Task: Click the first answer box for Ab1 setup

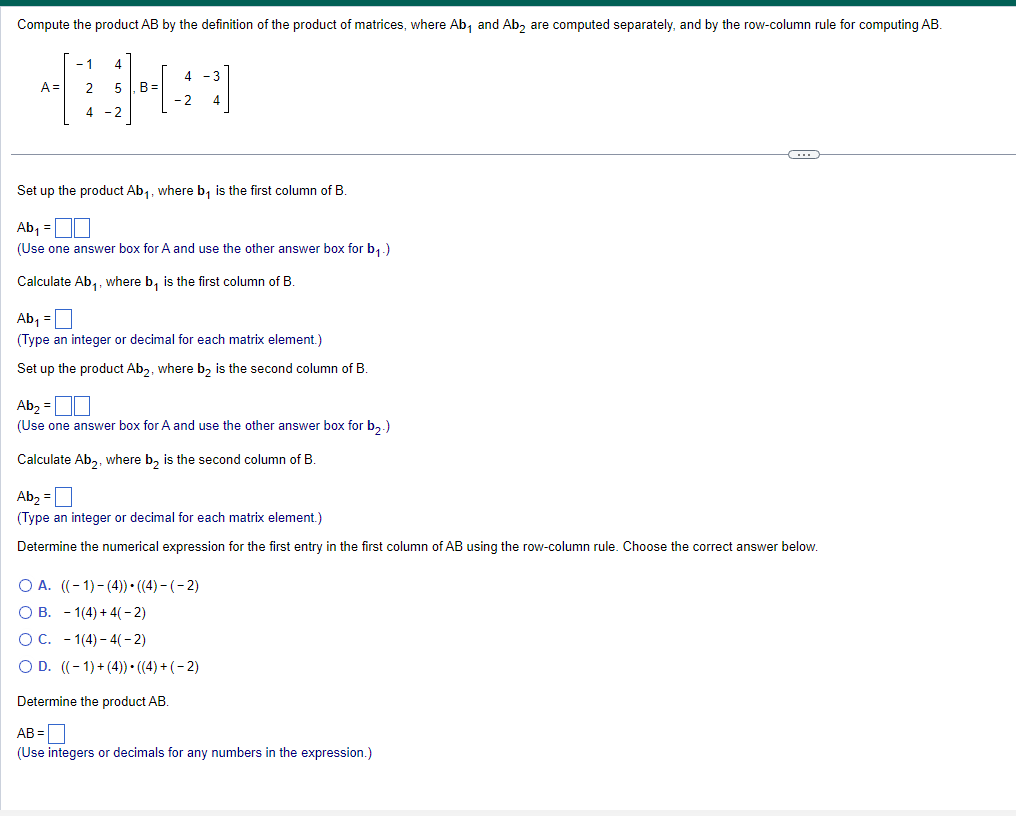Action: [x=63, y=226]
